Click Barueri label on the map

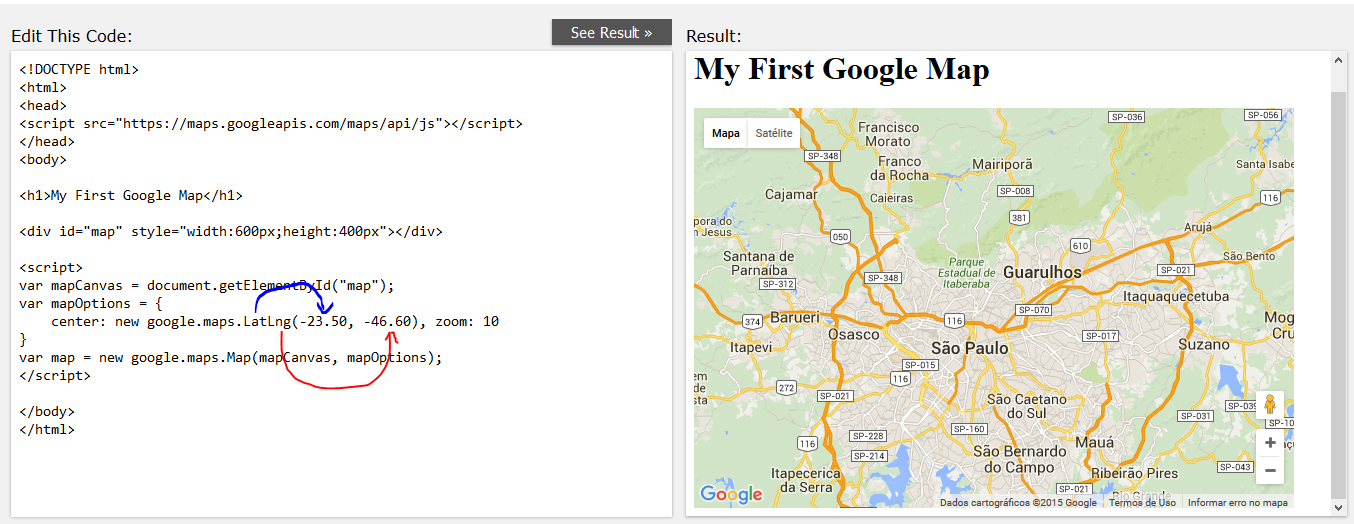(793, 317)
